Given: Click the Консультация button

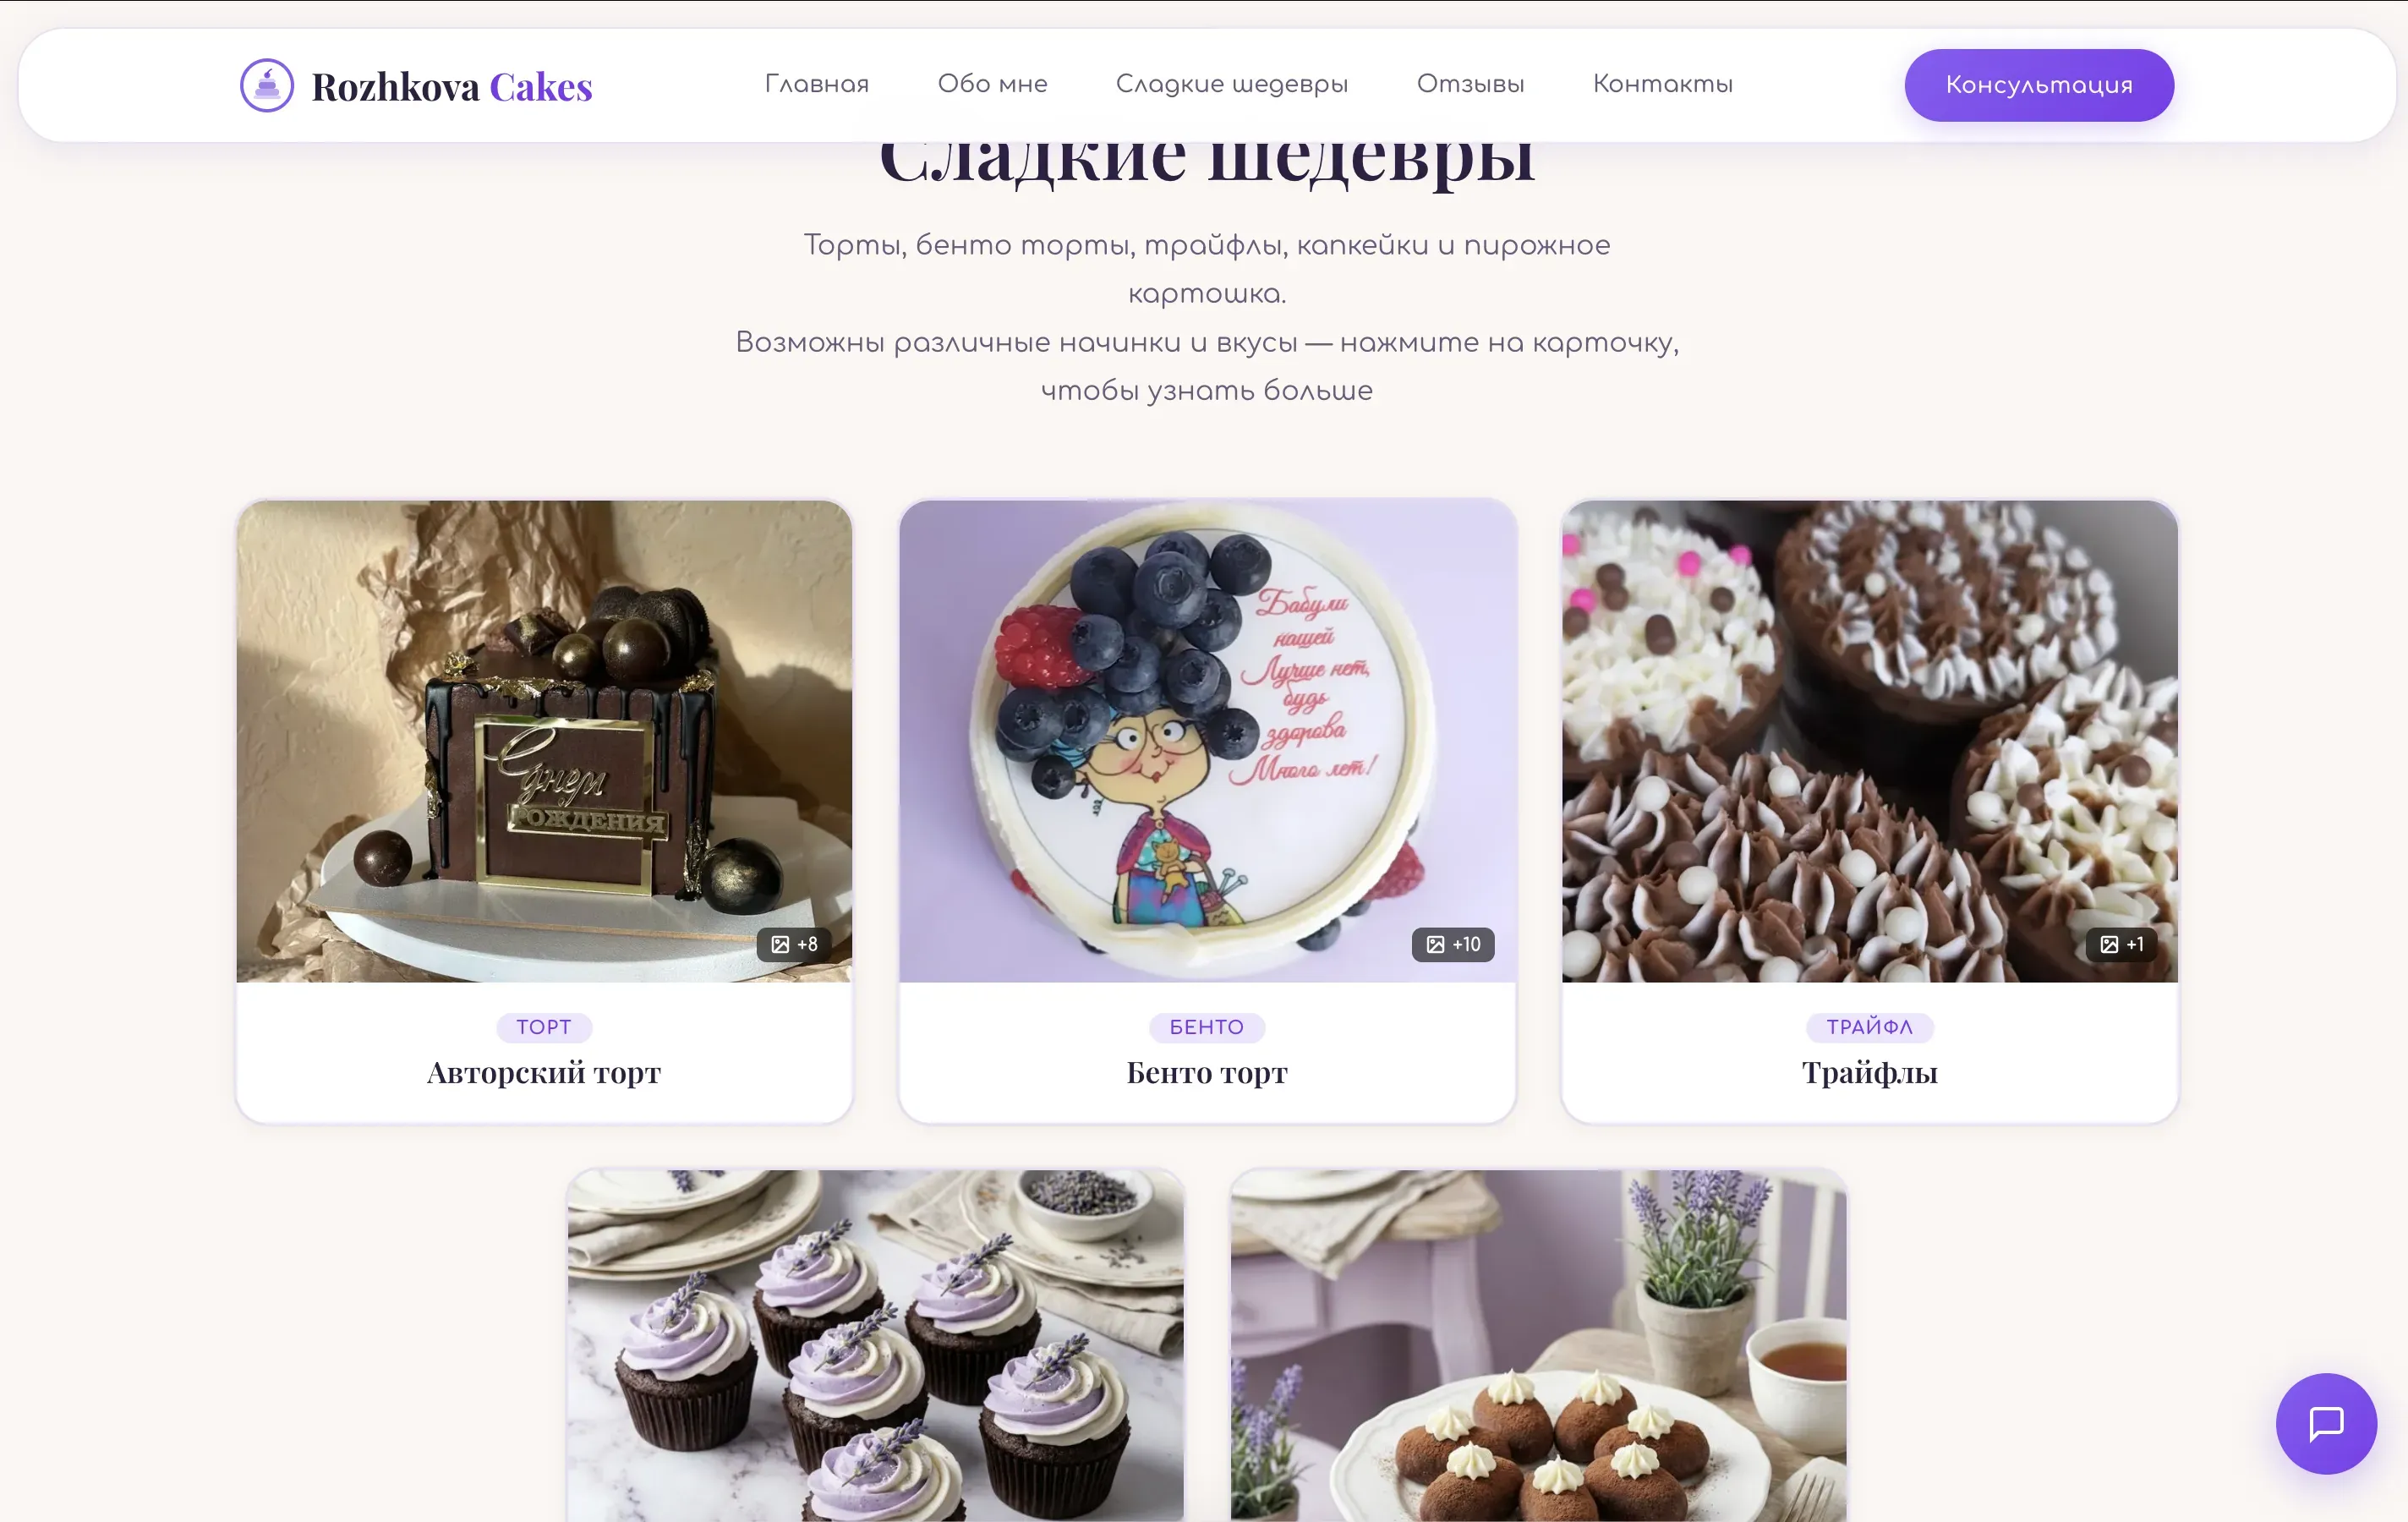Looking at the screenshot, I should pyautogui.click(x=2039, y=86).
